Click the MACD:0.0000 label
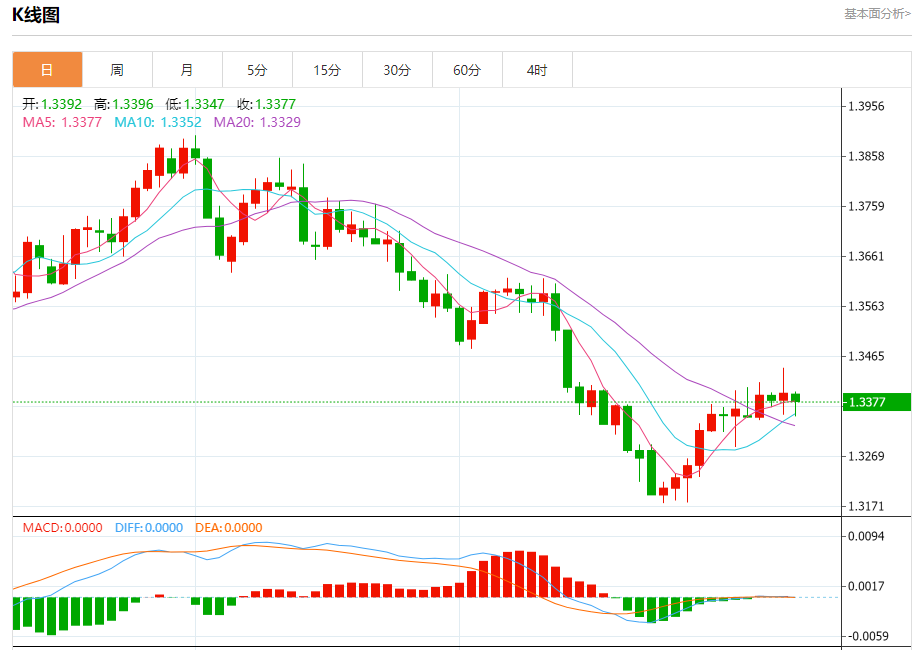This screenshot has height=650, width=921. pyautogui.click(x=62, y=528)
